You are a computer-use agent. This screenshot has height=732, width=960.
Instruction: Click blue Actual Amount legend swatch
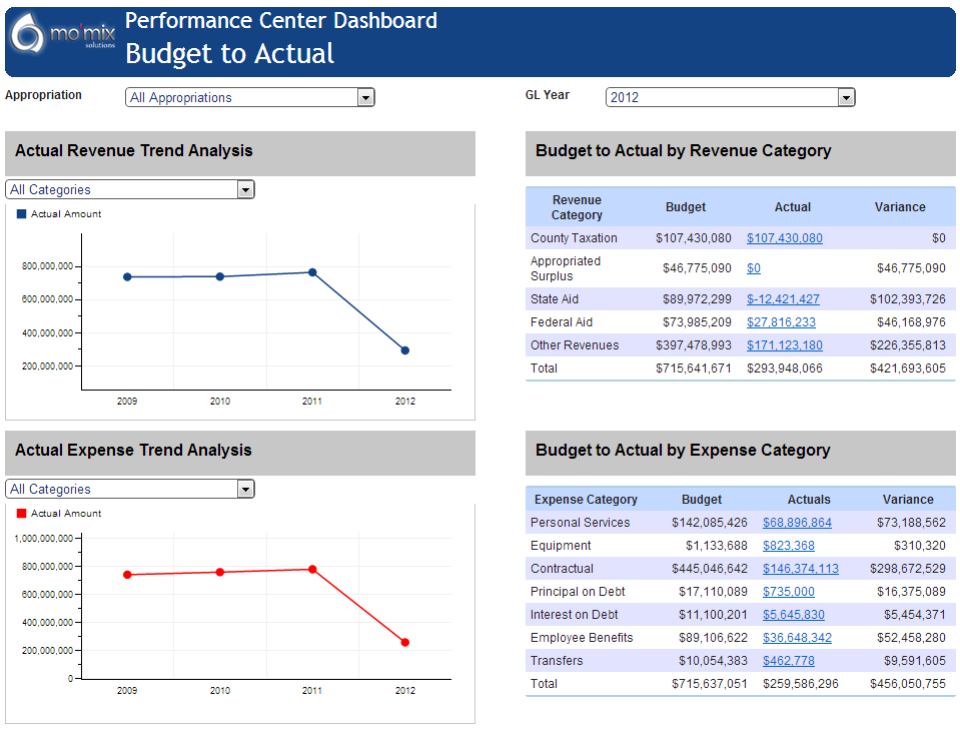coord(21,214)
